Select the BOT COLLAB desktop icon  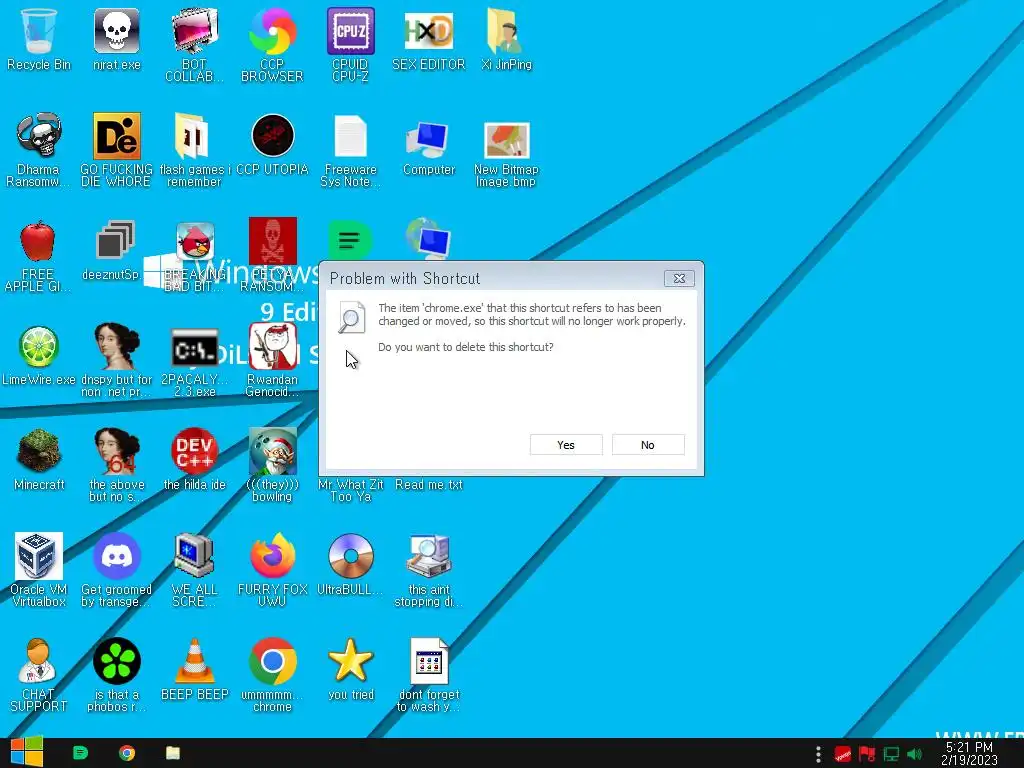(x=195, y=31)
